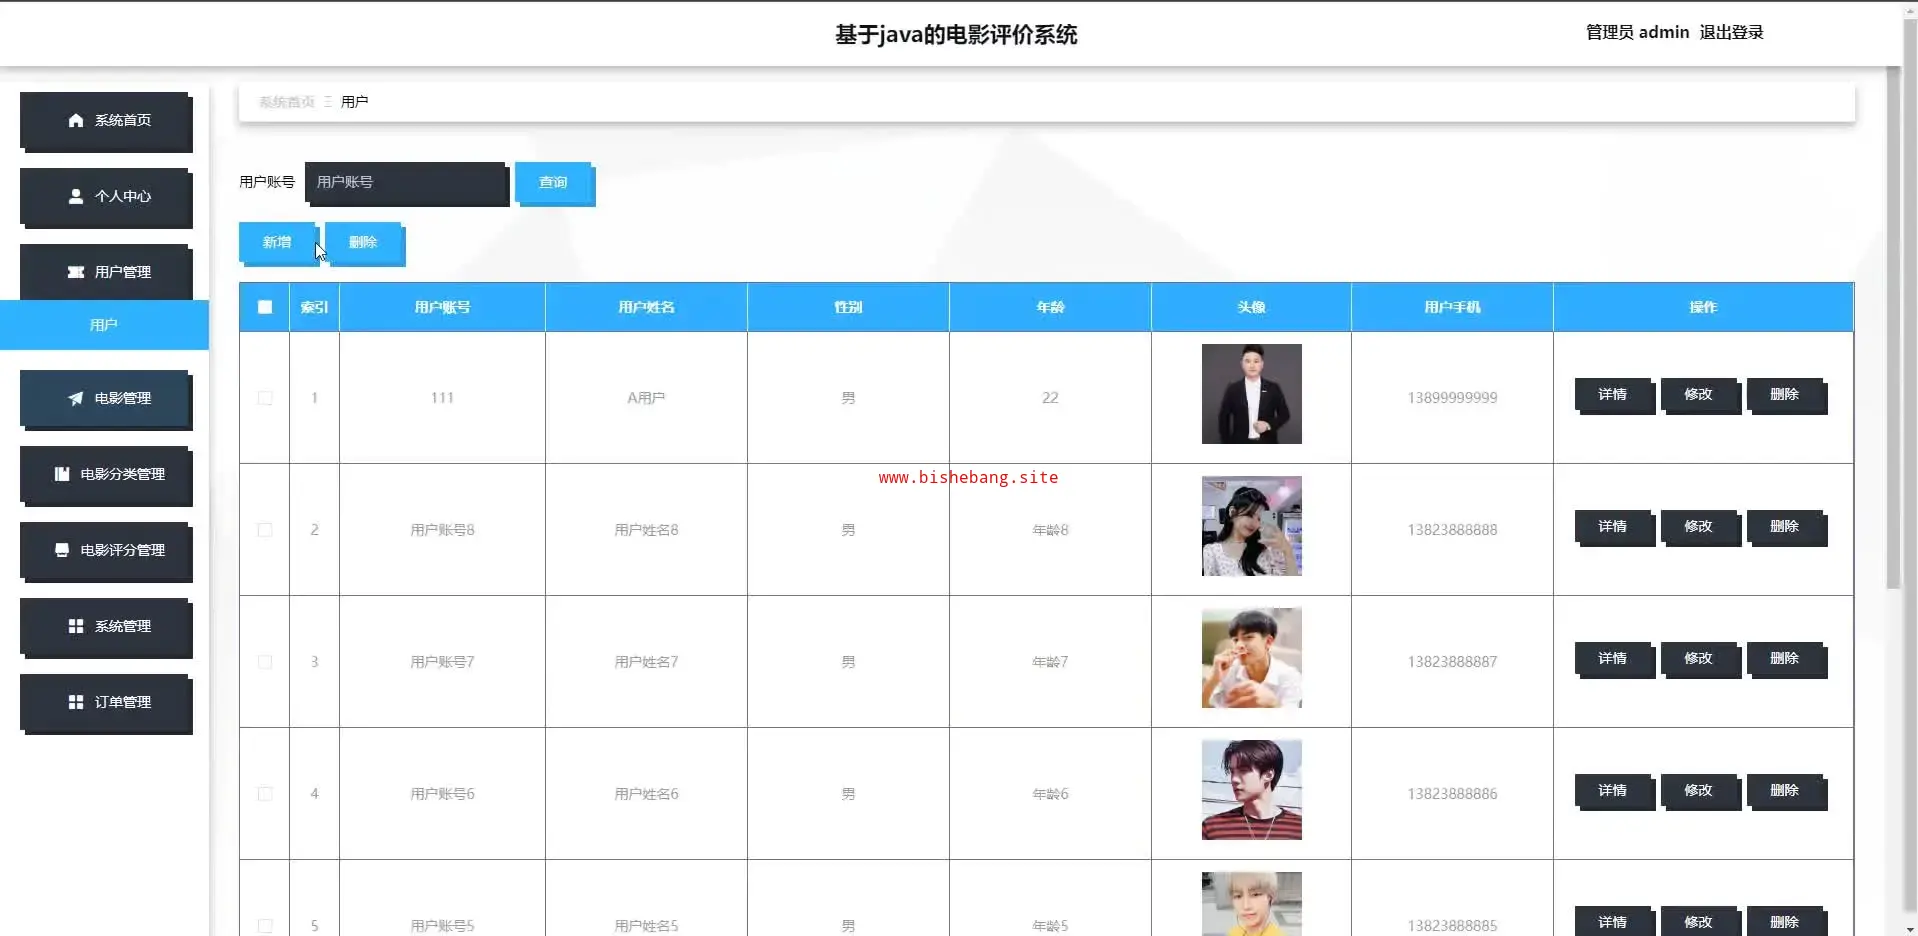Click 删除 for 用户账号5
The image size is (1918, 936).
tap(1785, 922)
